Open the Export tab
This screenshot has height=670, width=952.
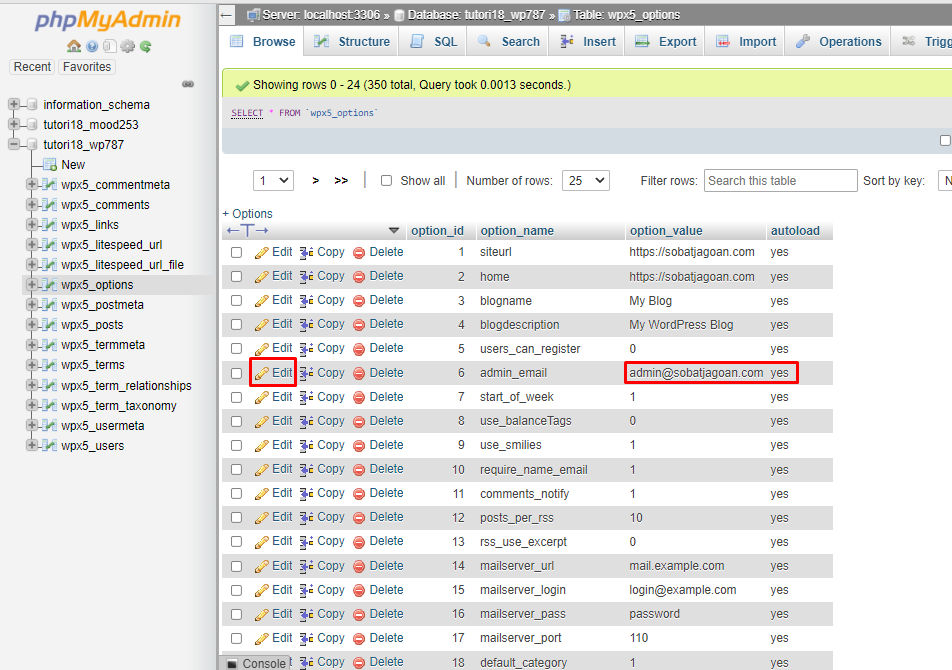(665, 42)
